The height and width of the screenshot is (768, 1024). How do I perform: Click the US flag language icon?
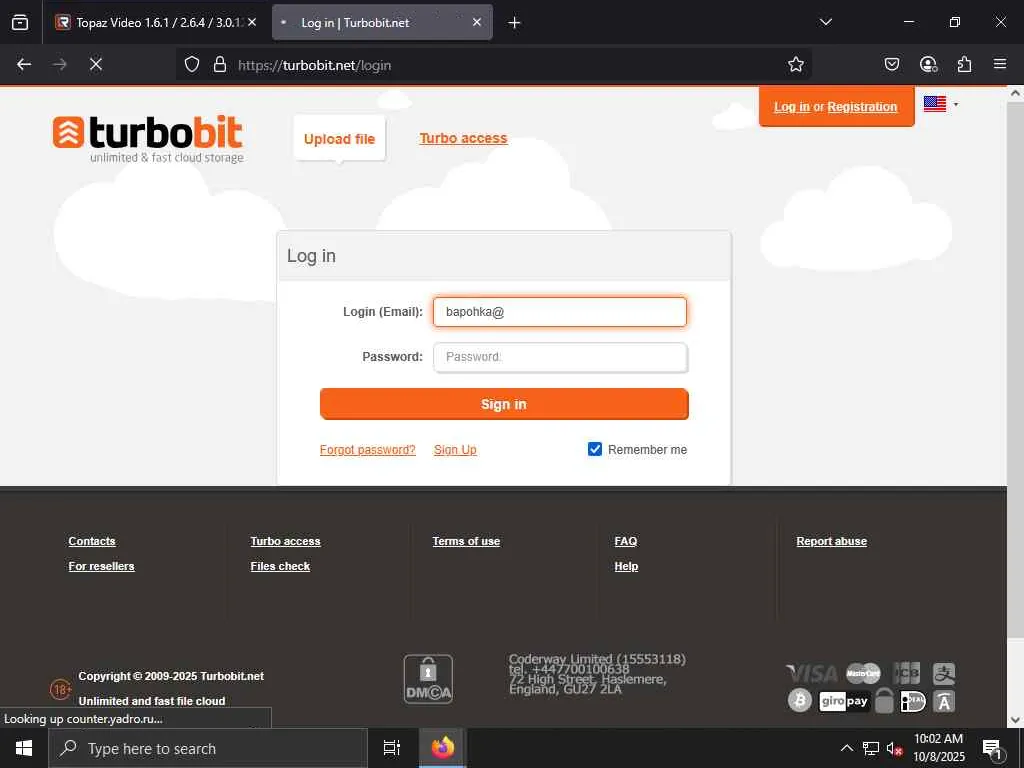[x=935, y=104]
